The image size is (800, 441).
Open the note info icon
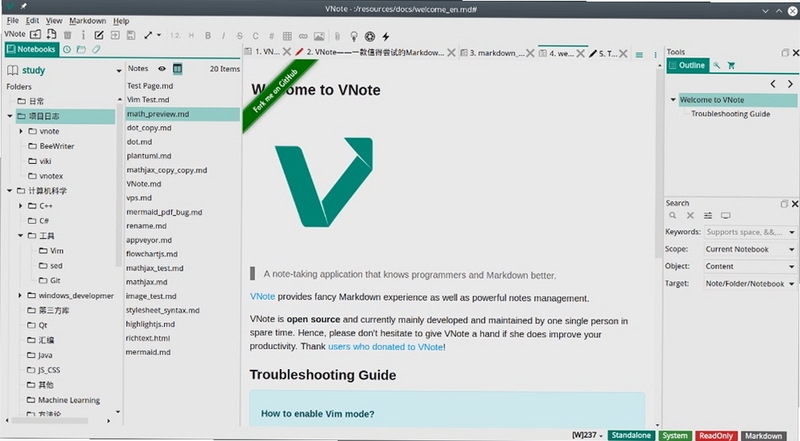(83, 35)
